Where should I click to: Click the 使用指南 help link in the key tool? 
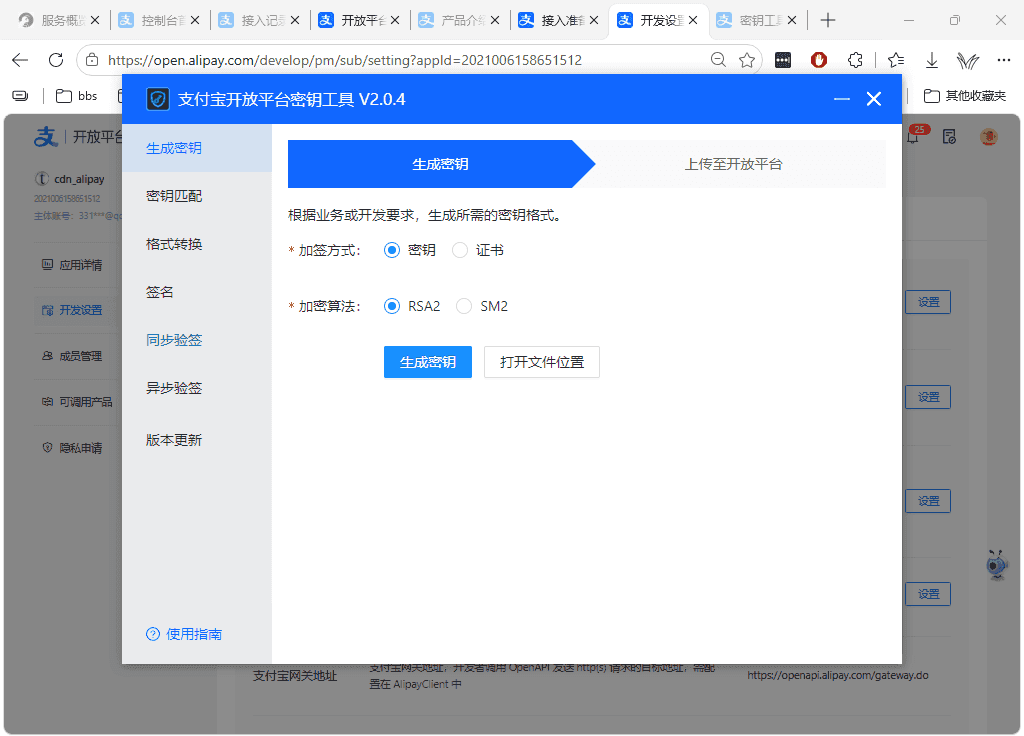point(184,634)
